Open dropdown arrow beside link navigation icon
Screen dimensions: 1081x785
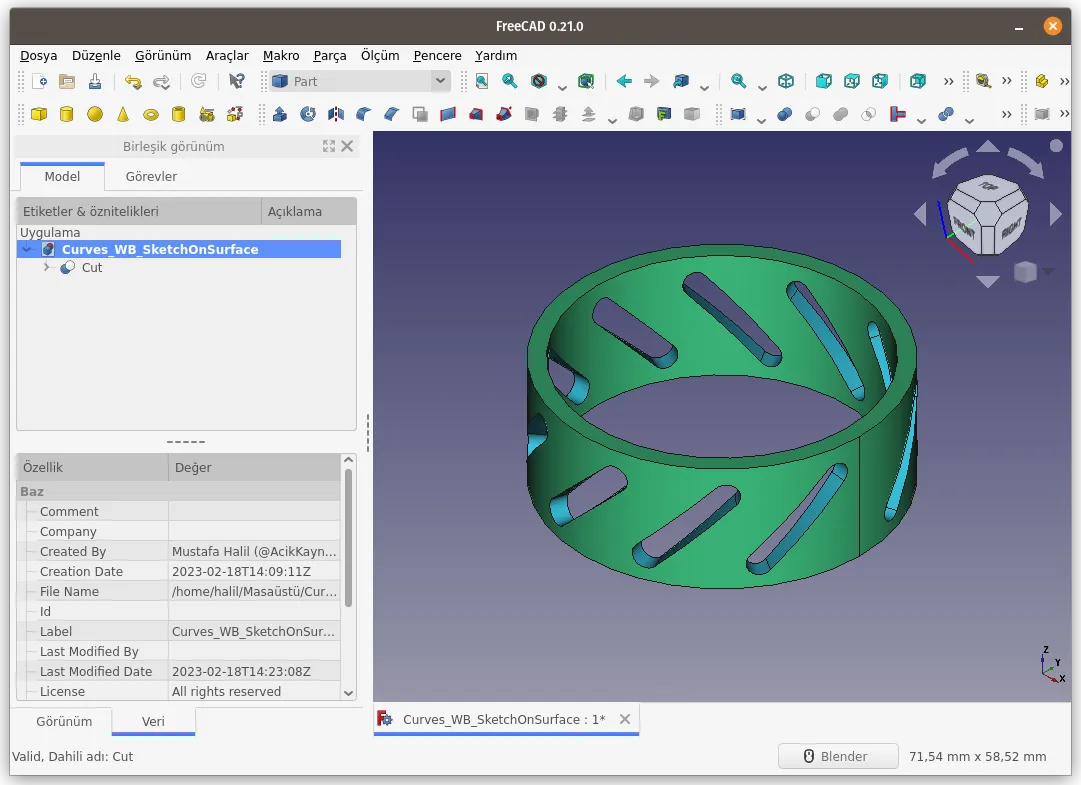(704, 88)
